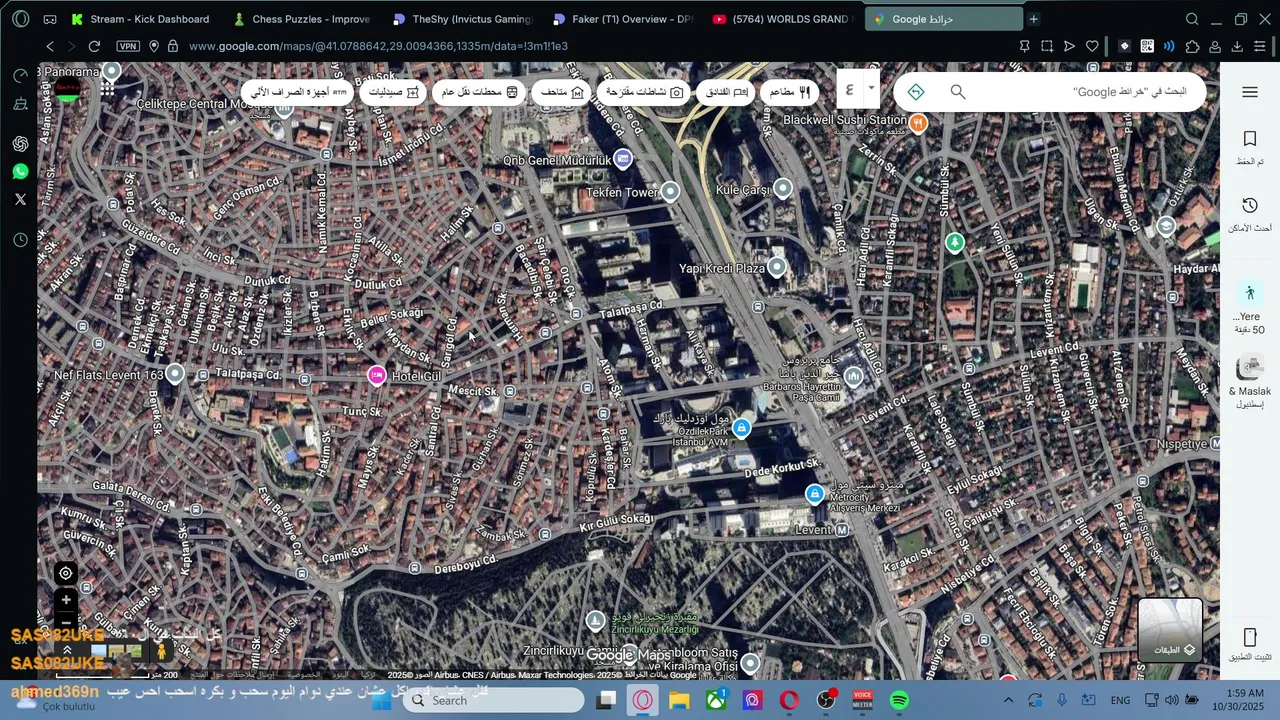This screenshot has height=720, width=1280.
Task: Open the browser downloads icon
Action: point(1237,46)
